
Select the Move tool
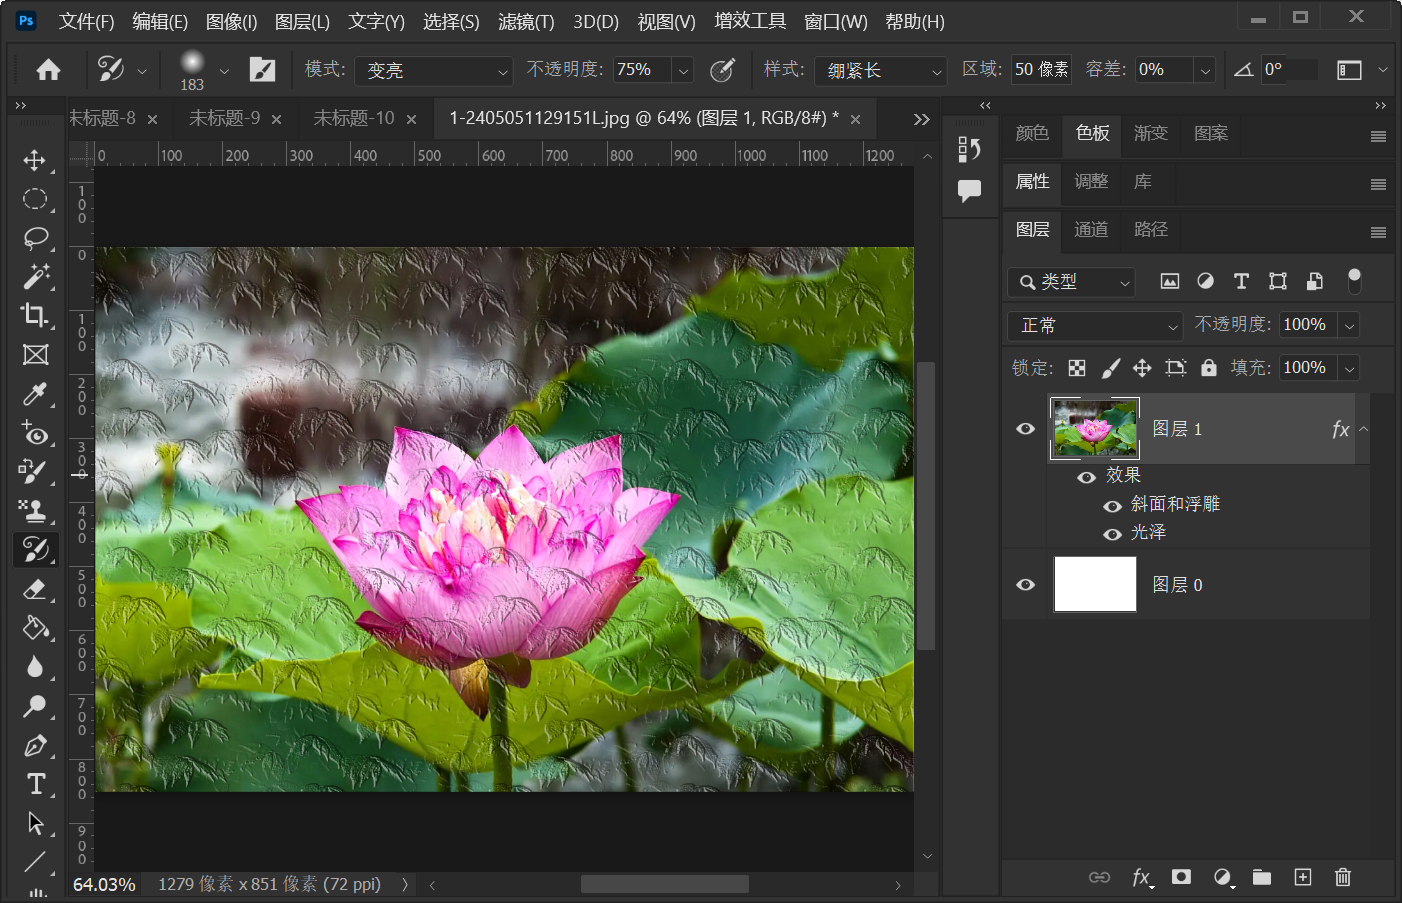click(x=35, y=161)
